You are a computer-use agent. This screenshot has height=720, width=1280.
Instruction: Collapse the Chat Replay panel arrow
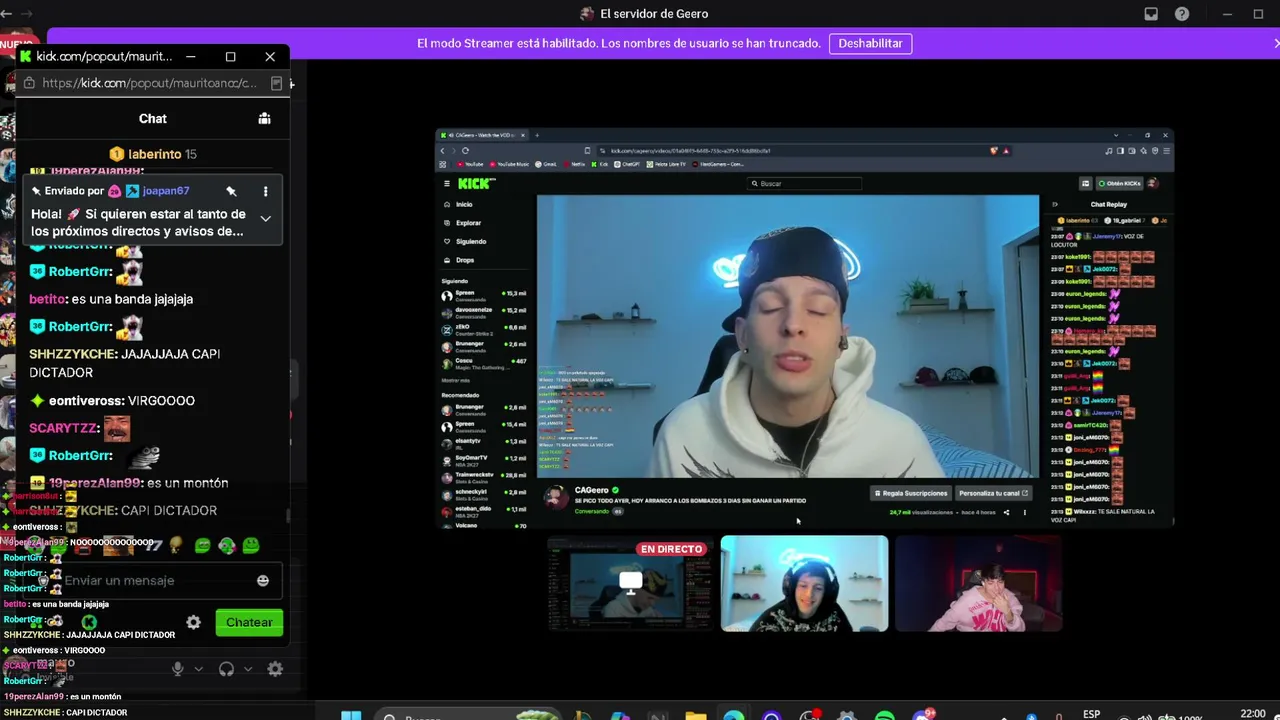[x=1054, y=204]
